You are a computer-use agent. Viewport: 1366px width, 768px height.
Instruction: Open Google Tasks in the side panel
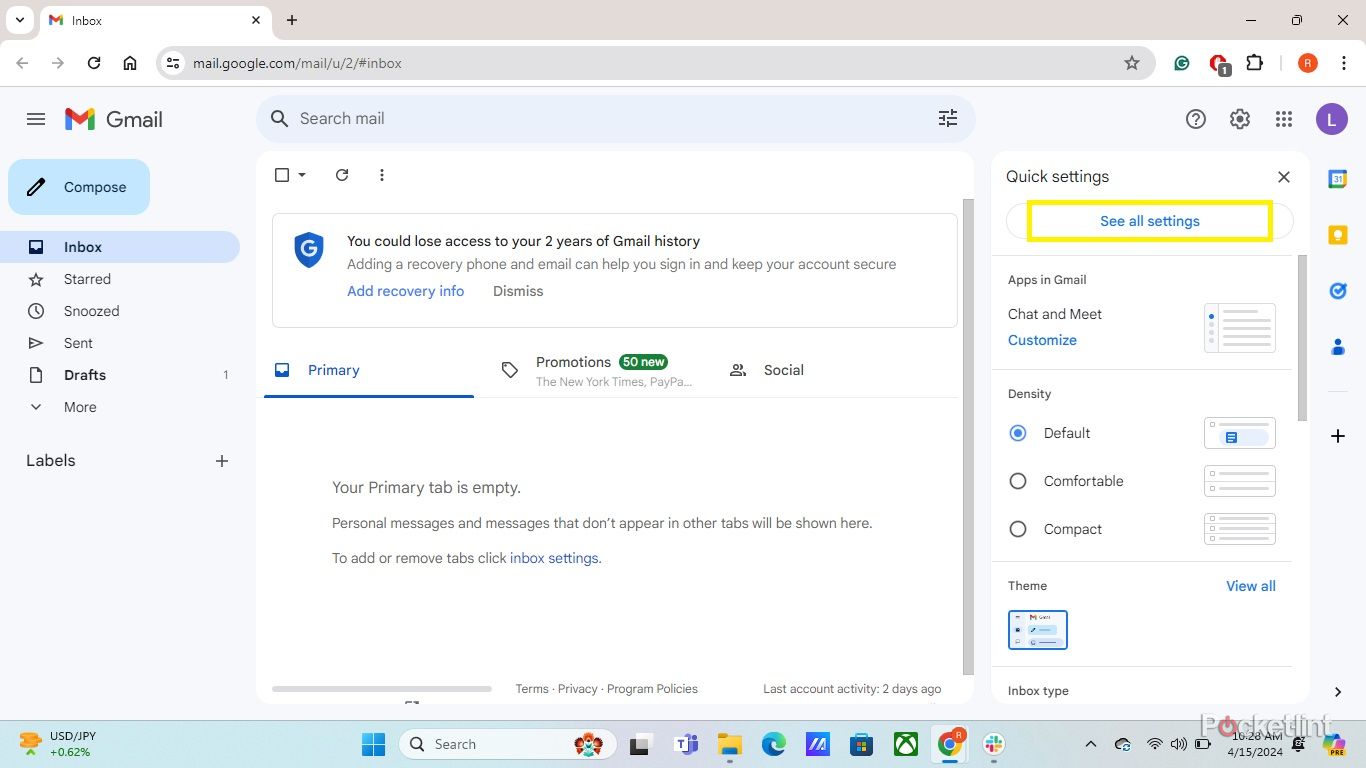[1337, 291]
